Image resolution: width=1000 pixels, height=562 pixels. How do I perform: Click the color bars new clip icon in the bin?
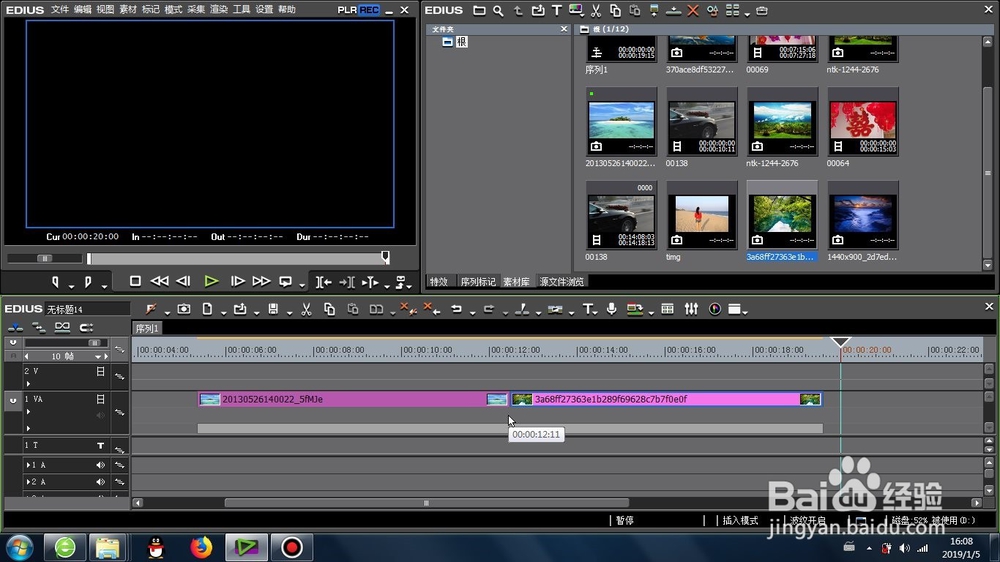577,10
